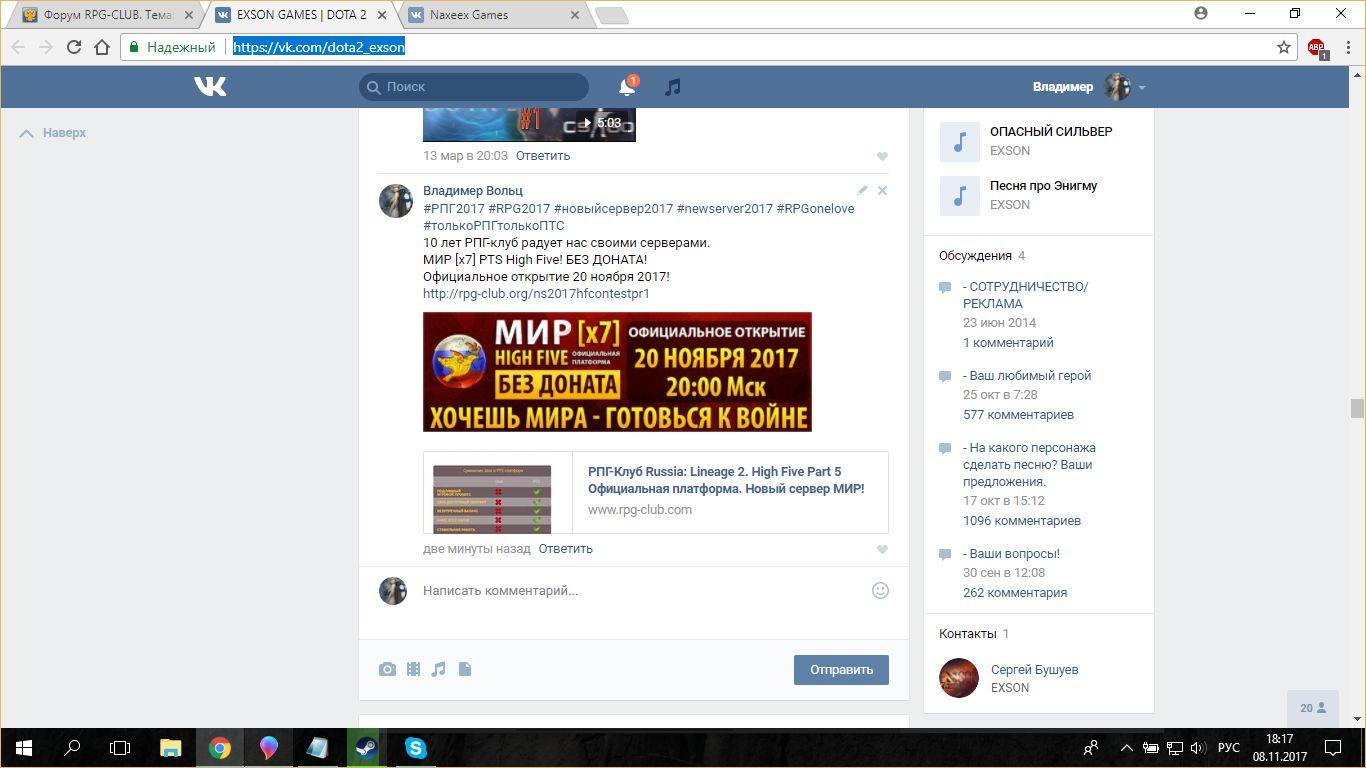Show hidden system tray icons
The width and height of the screenshot is (1366, 768).
pos(1127,747)
